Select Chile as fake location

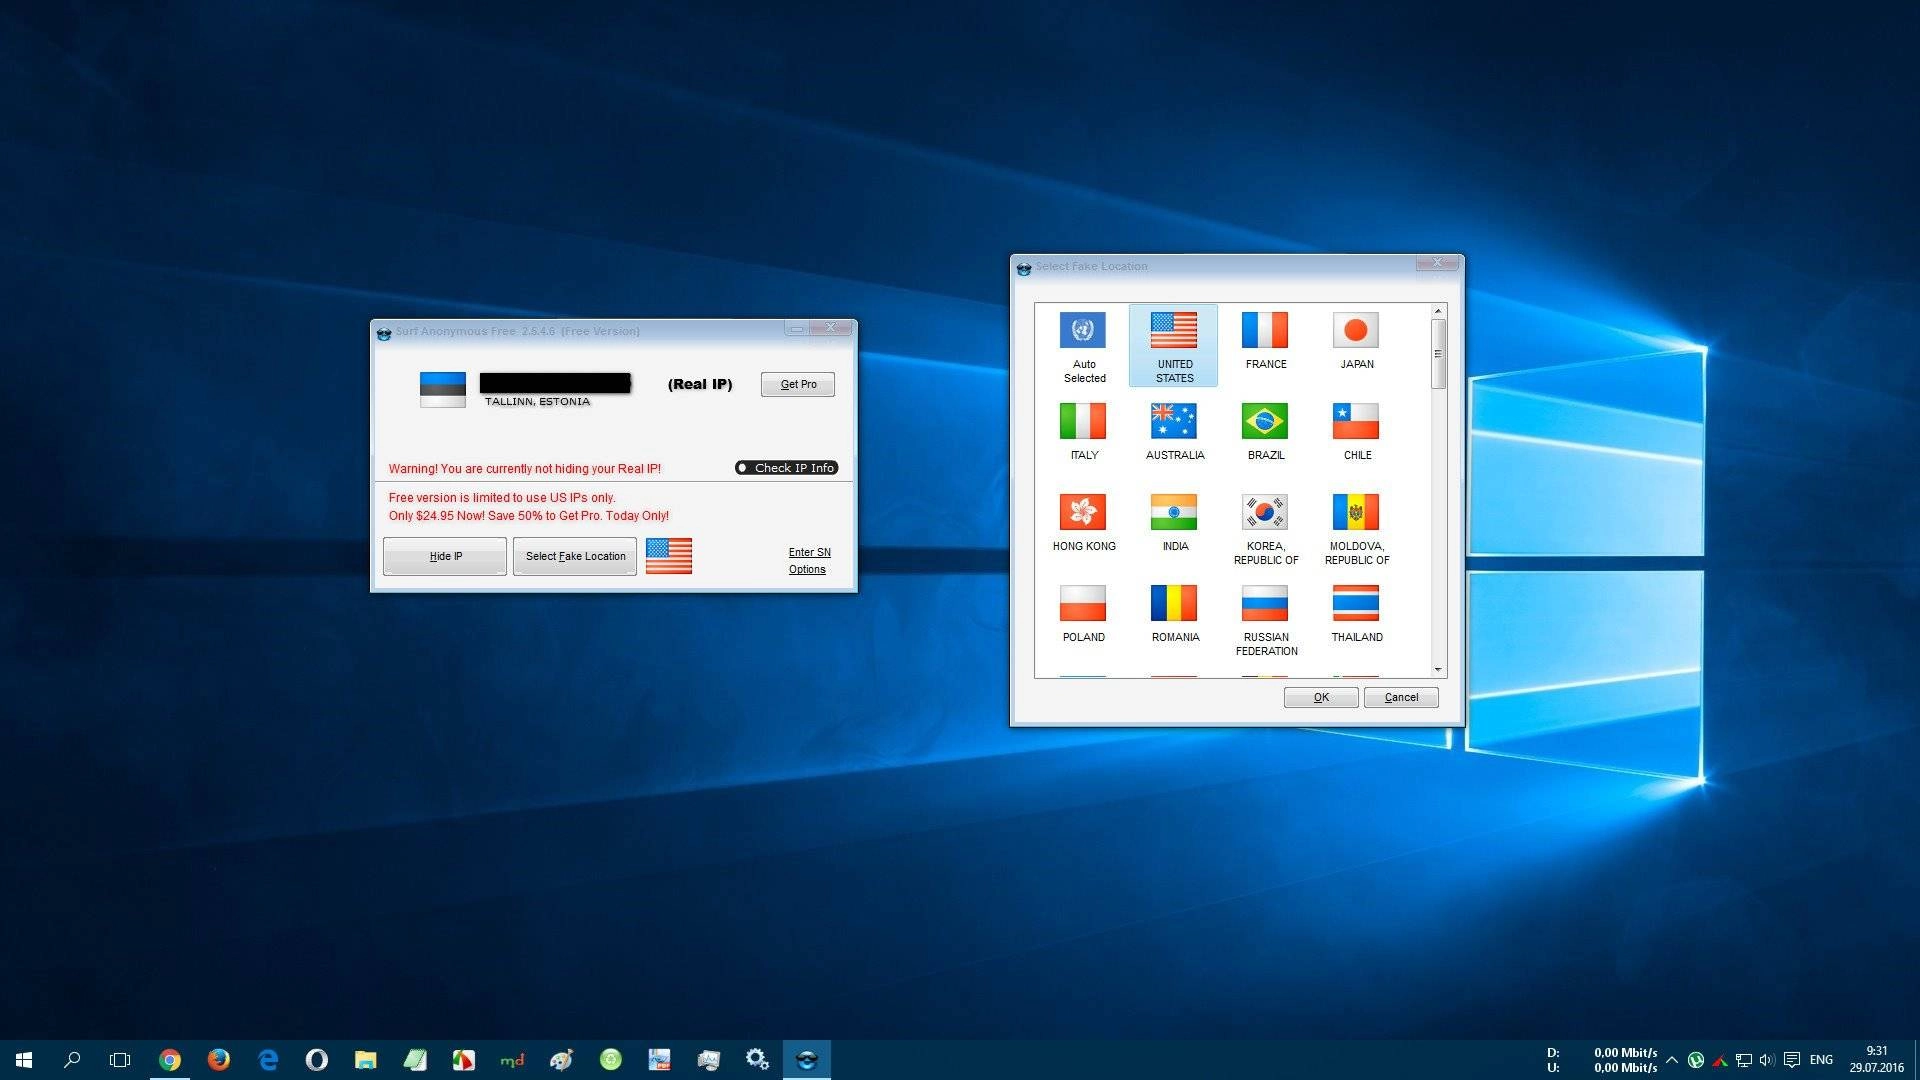(1356, 421)
